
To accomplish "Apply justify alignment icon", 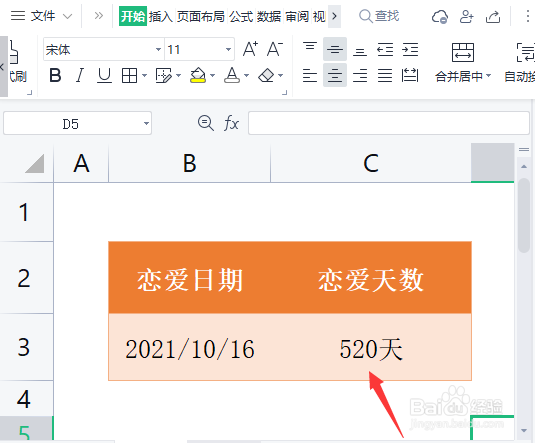I will [x=385, y=75].
